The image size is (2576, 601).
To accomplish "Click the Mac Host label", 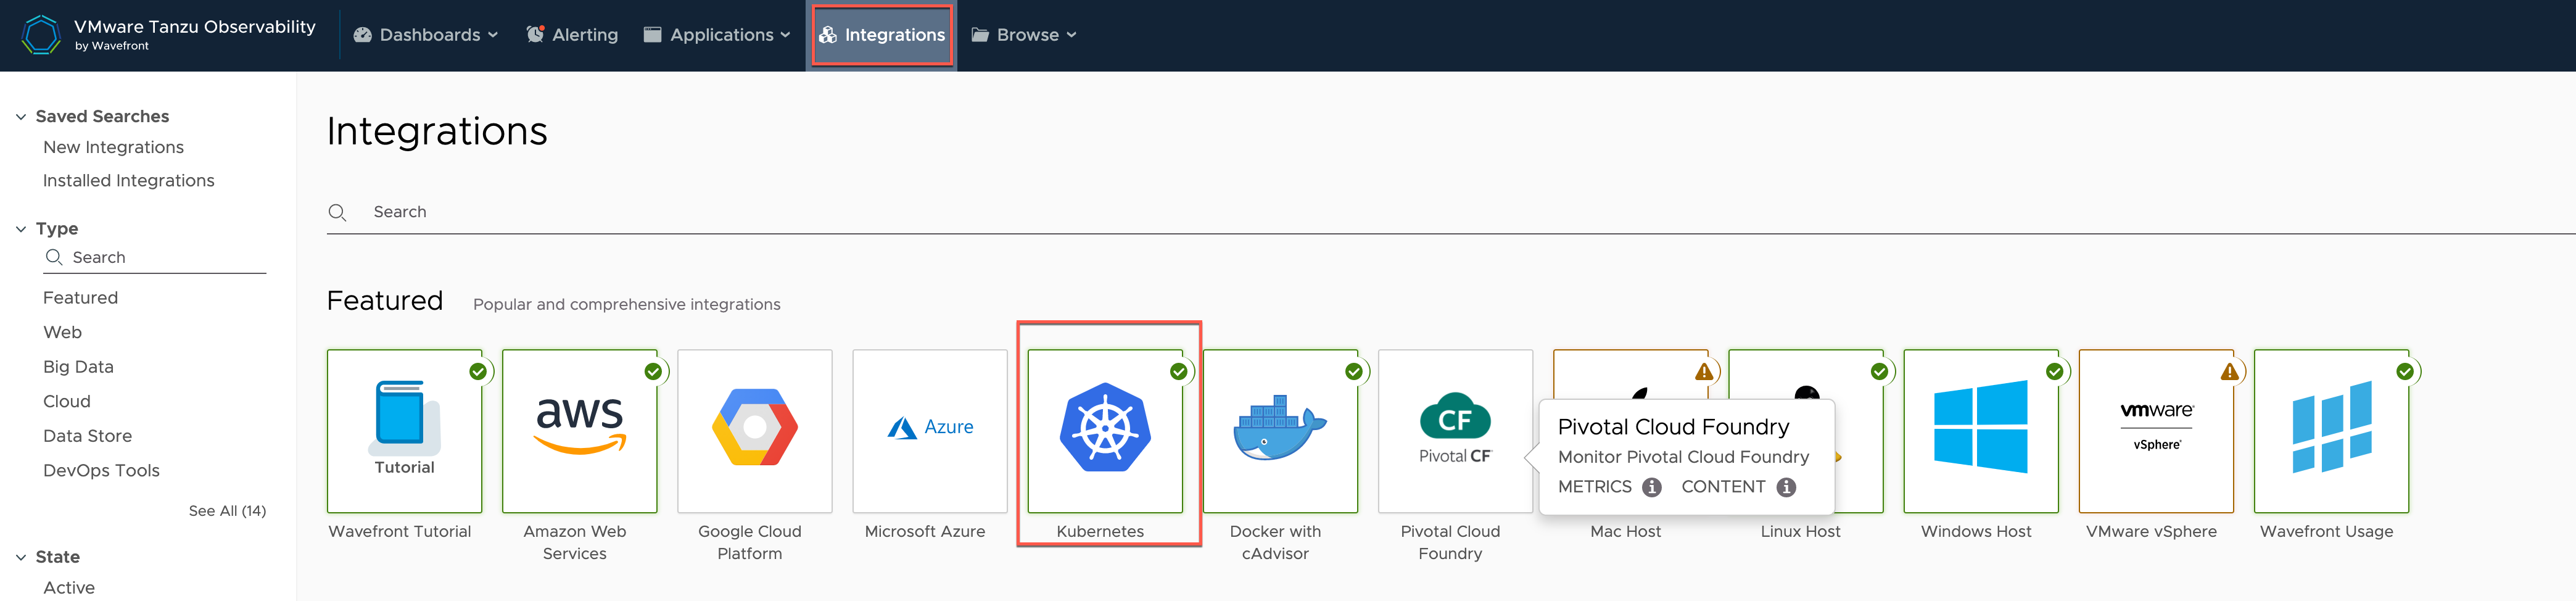I will coord(1625,532).
